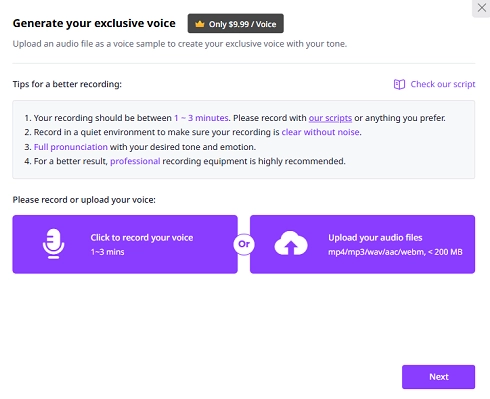Viewport: 490px width, 399px height.
Task: Click the professional highlighted word
Action: [135, 161]
